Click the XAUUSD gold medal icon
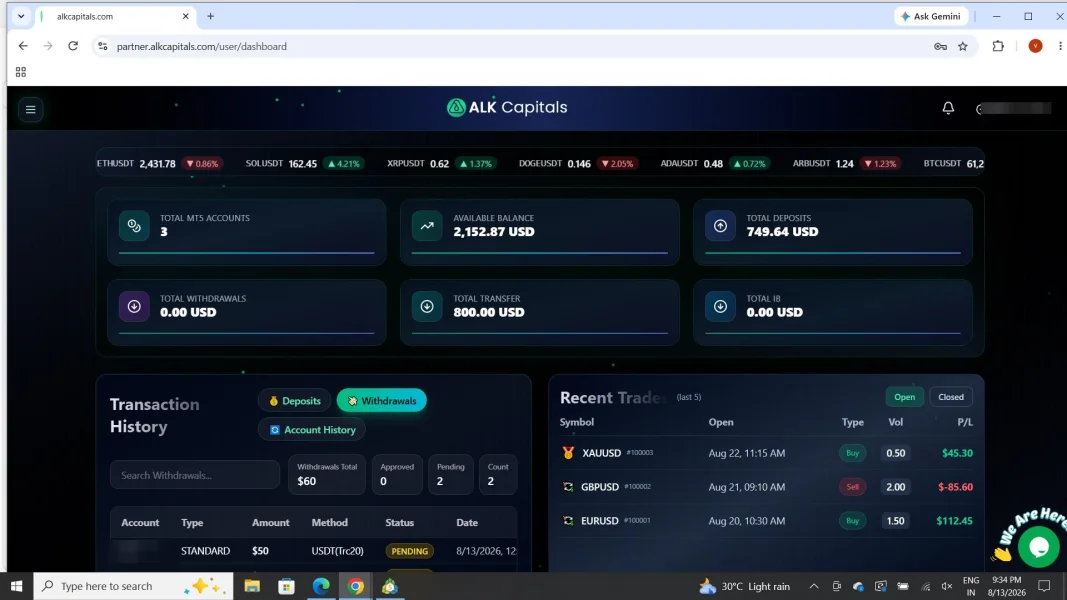This screenshot has width=1067, height=600. click(x=568, y=452)
